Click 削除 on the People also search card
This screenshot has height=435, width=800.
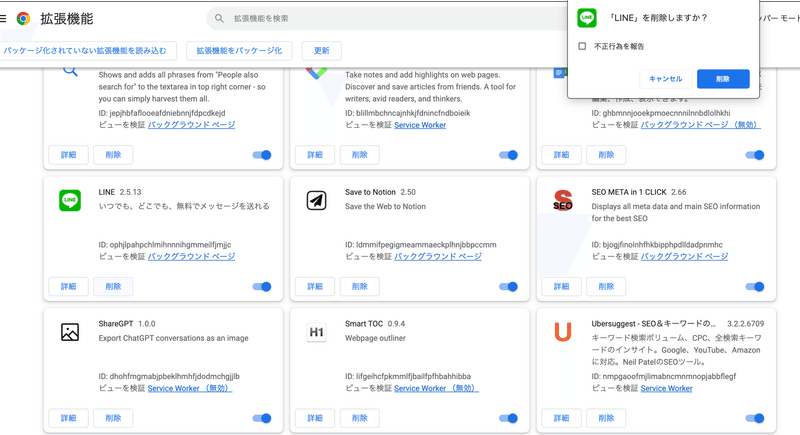113,155
